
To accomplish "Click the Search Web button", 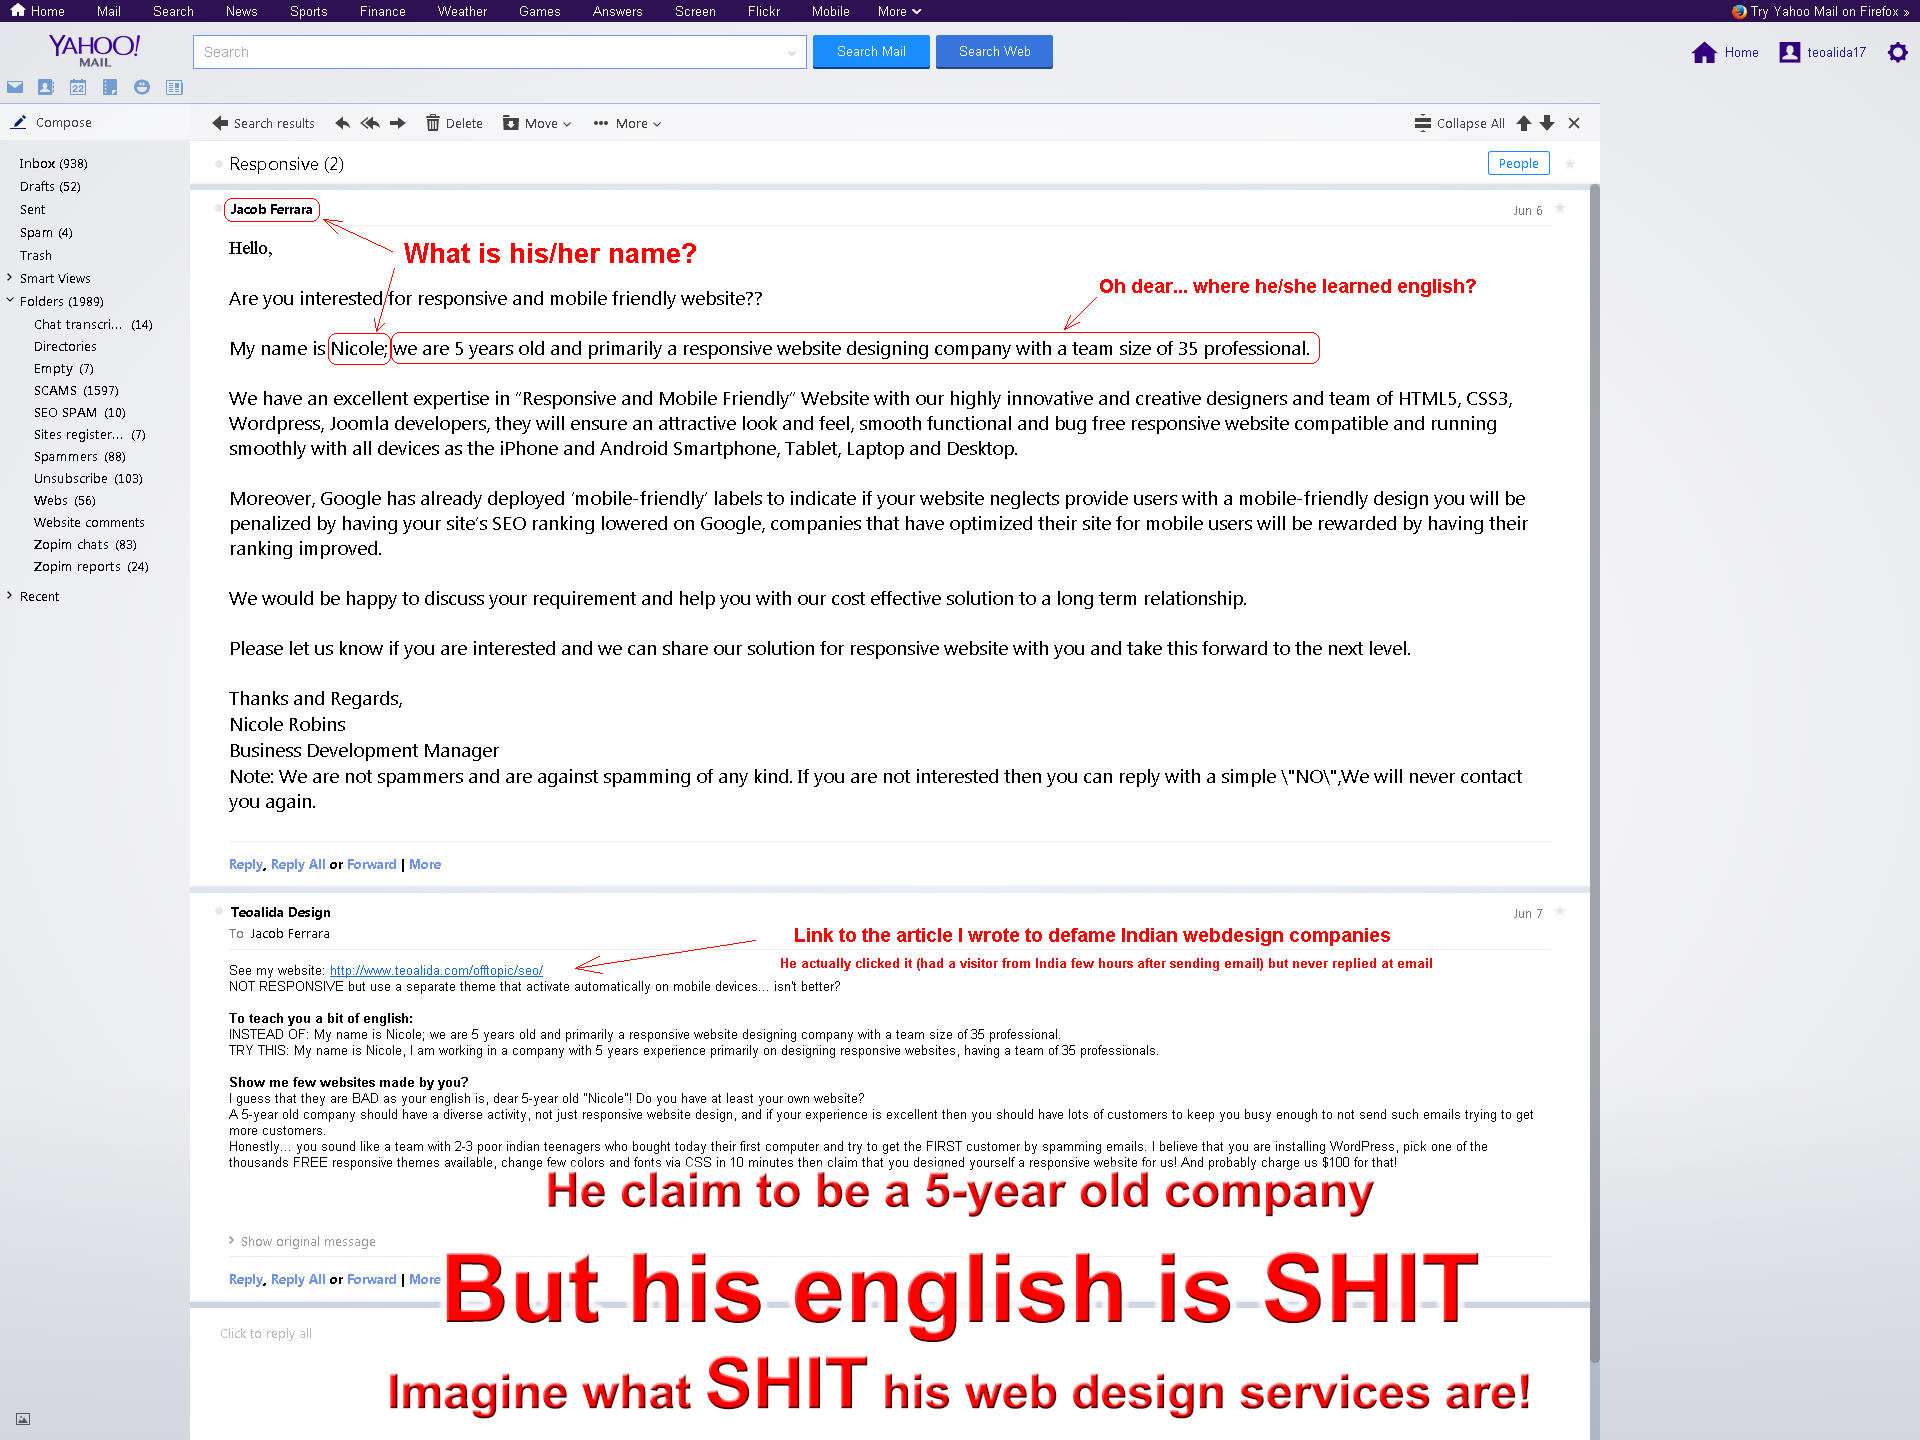I will (994, 52).
